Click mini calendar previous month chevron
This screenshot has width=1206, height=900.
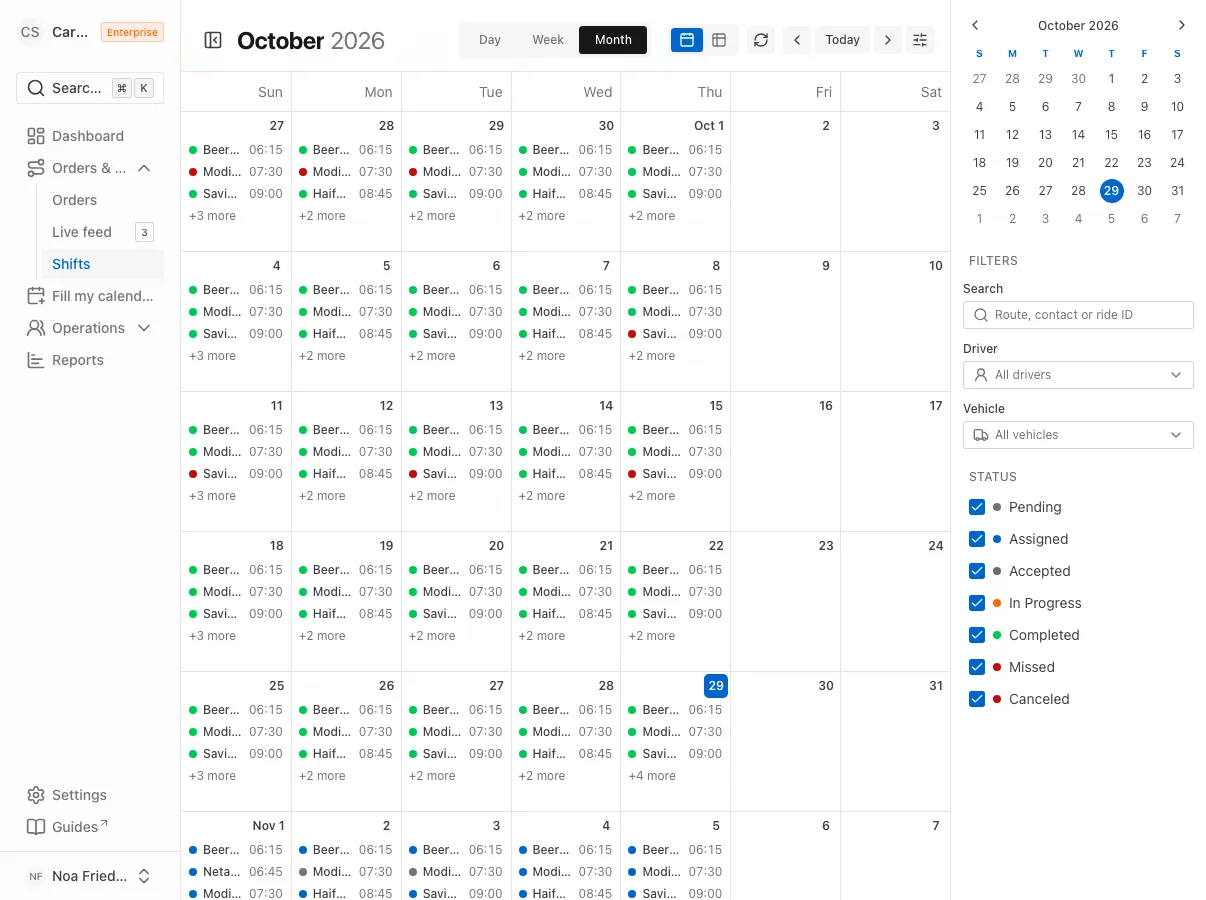tap(976, 25)
